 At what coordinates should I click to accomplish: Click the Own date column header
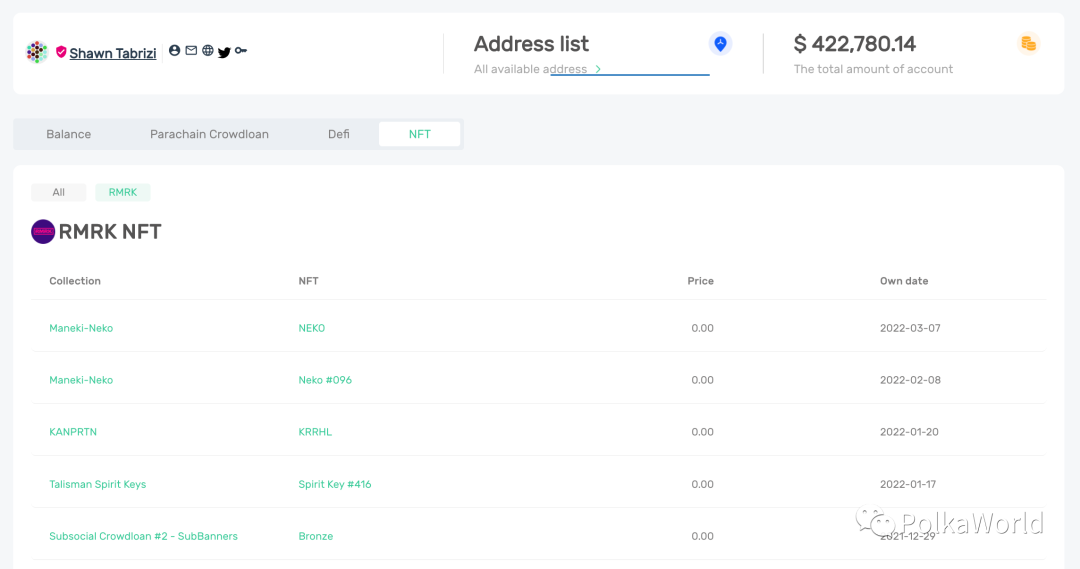904,281
